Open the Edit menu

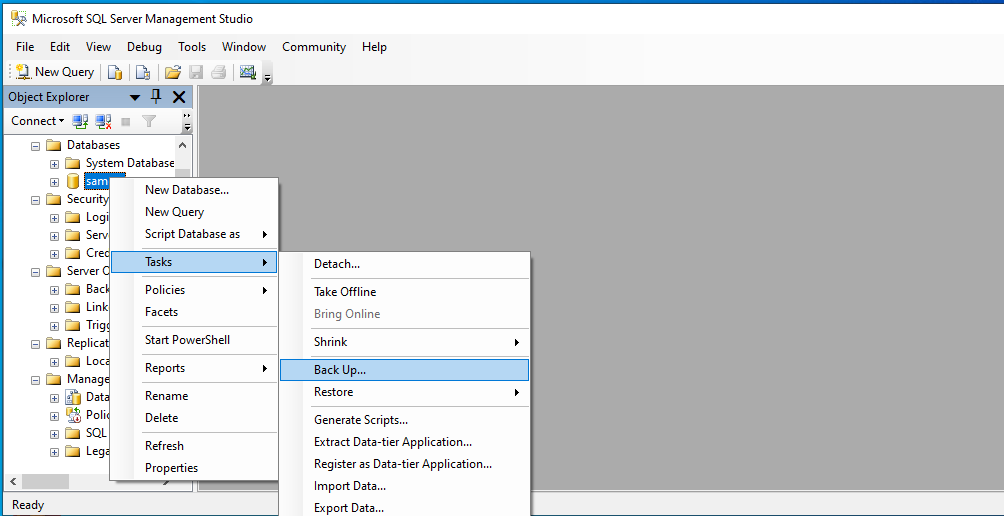60,47
